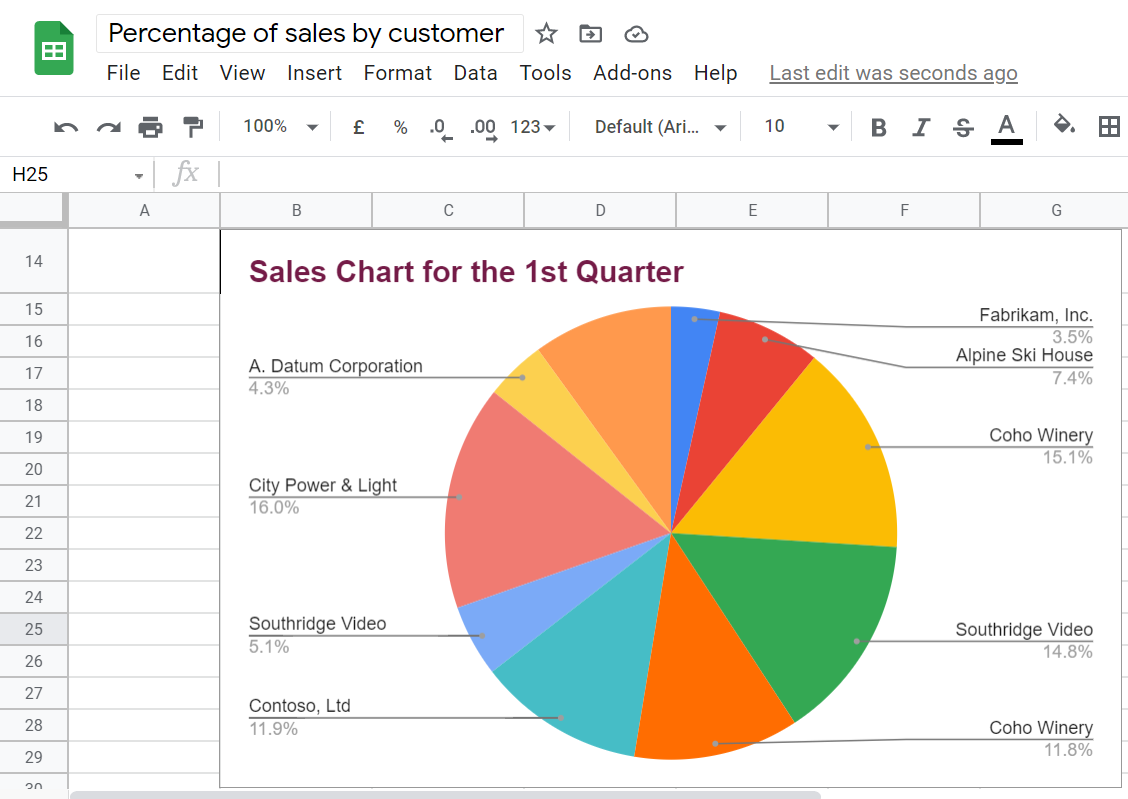Click the format as percent button

coord(400,127)
